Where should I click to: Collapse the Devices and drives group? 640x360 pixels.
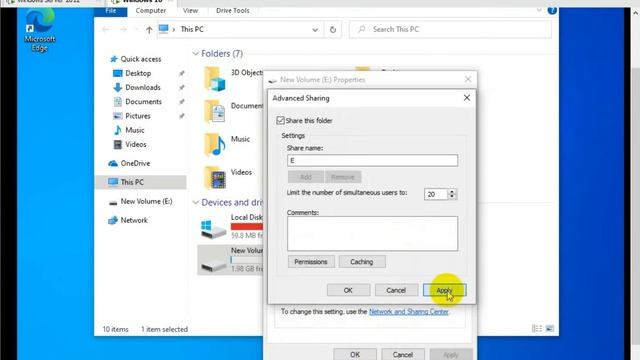(196, 202)
